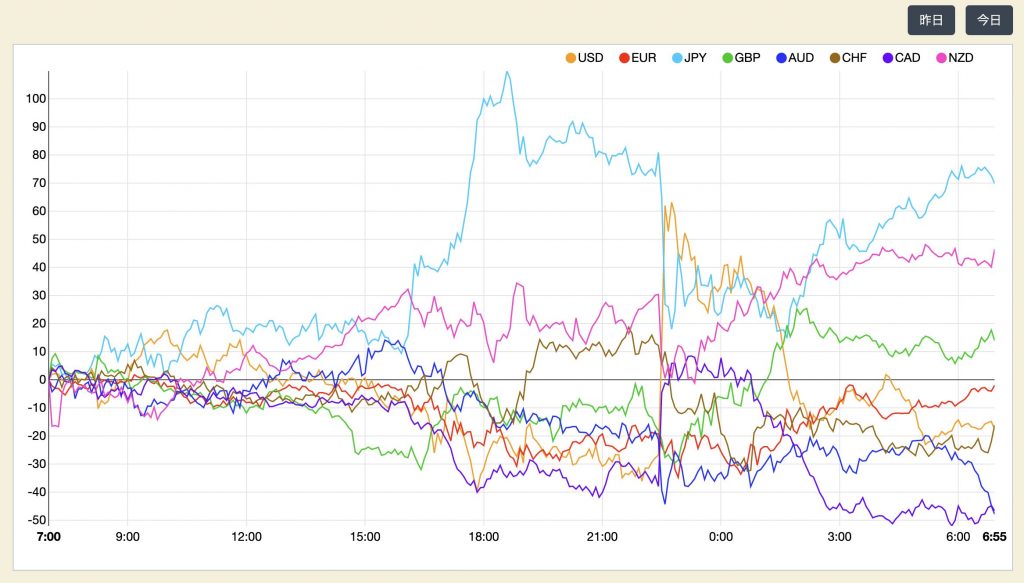
Task: Click the green GBP legend color dot
Action: point(728,58)
